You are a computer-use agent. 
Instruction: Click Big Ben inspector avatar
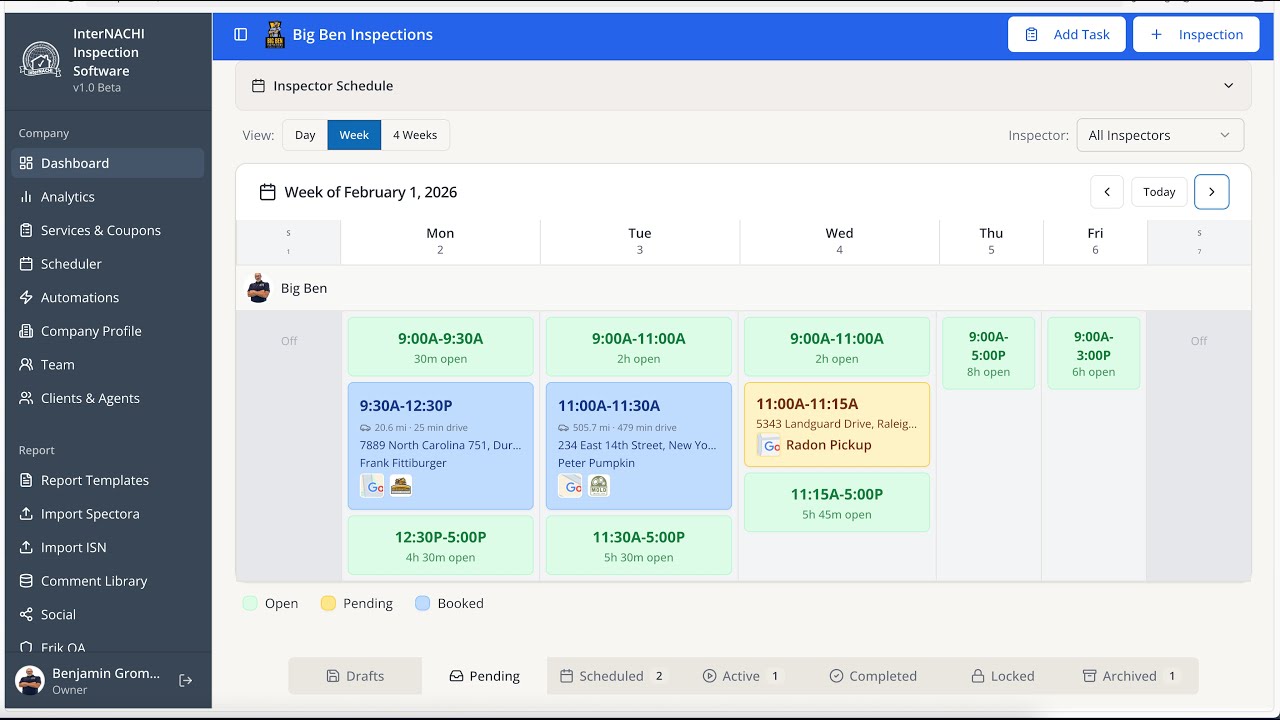tap(259, 288)
